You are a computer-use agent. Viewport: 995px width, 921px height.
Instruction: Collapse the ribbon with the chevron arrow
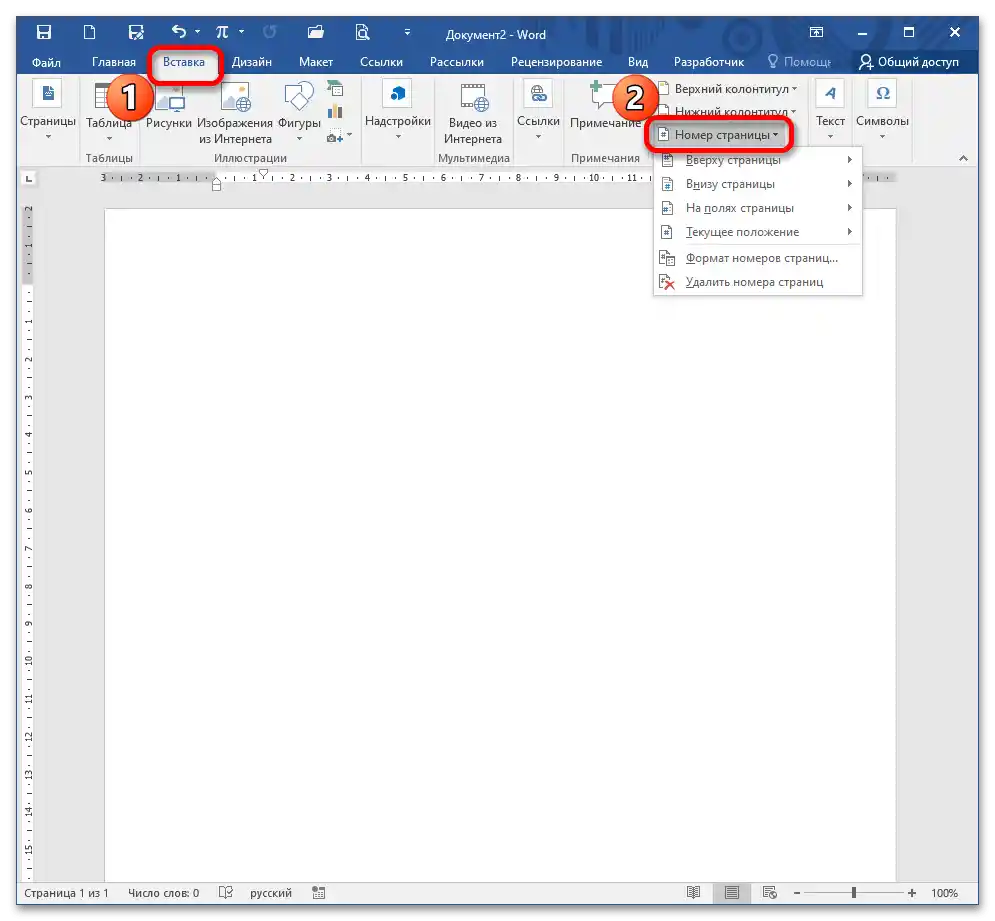[x=963, y=158]
